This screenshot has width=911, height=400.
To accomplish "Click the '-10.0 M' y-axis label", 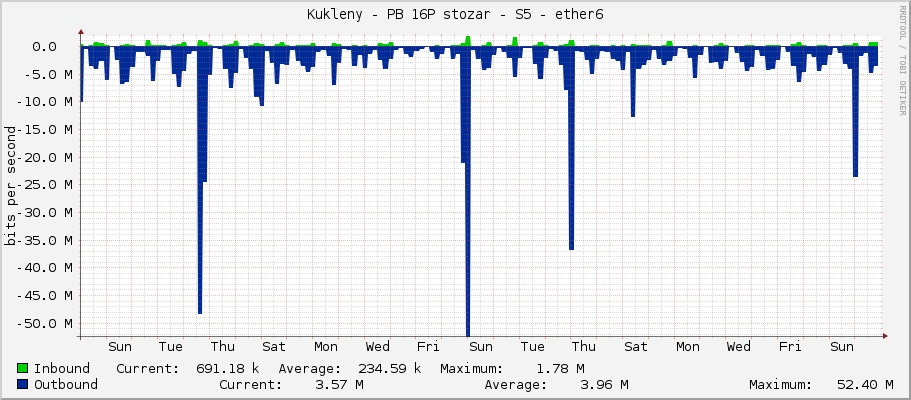I will tap(44, 102).
